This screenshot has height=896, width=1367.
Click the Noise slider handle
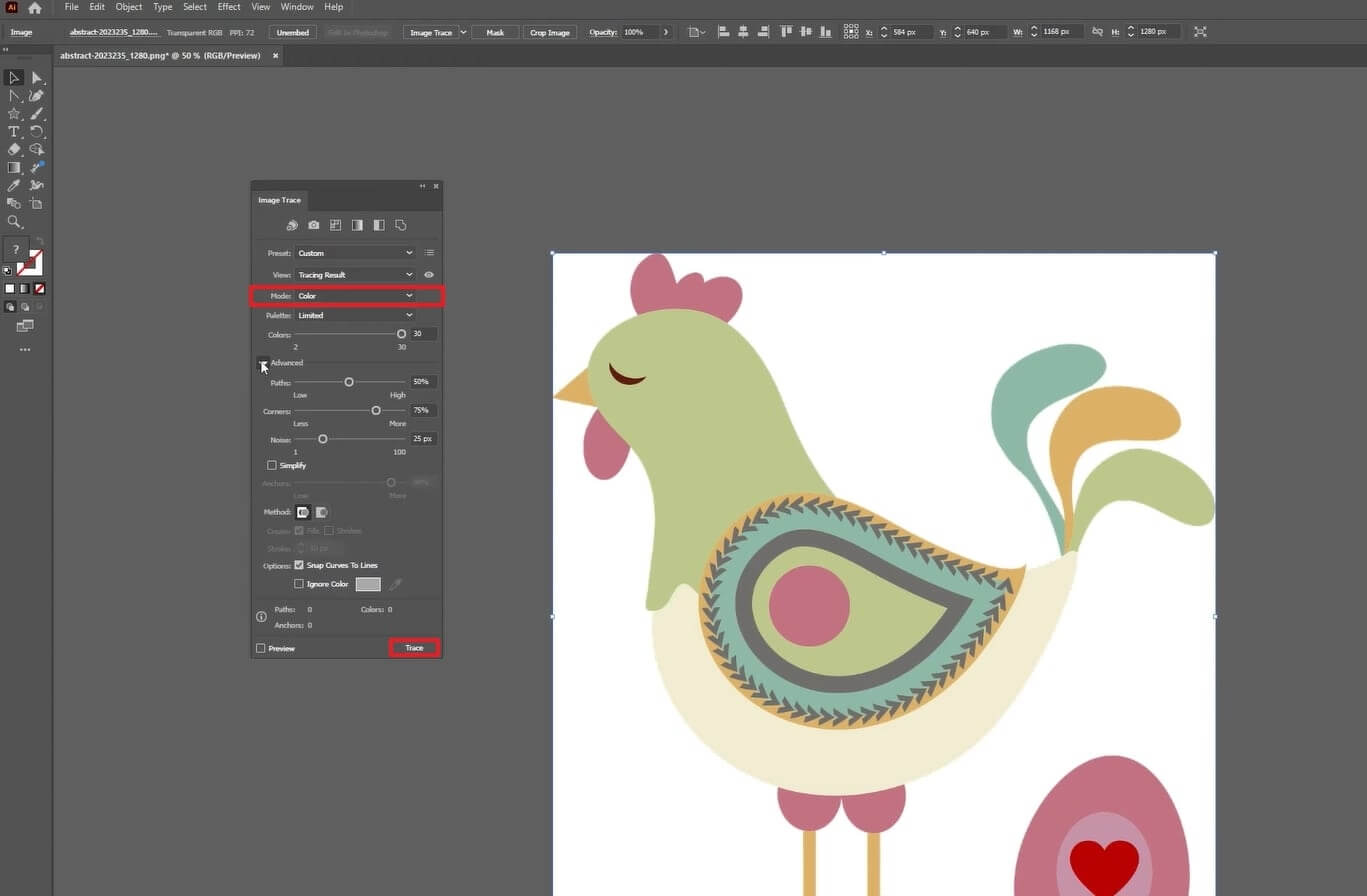(x=322, y=439)
